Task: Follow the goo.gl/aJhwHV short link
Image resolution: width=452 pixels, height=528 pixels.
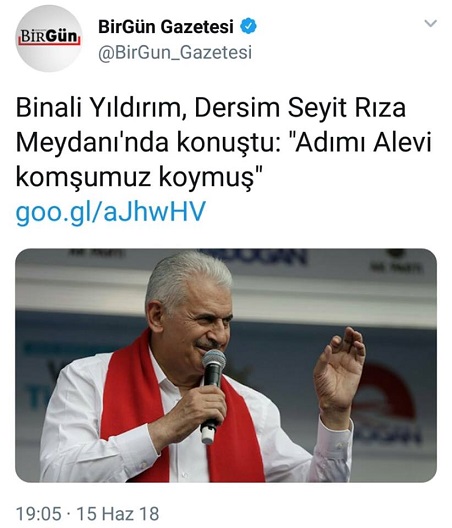Action: [x=110, y=212]
